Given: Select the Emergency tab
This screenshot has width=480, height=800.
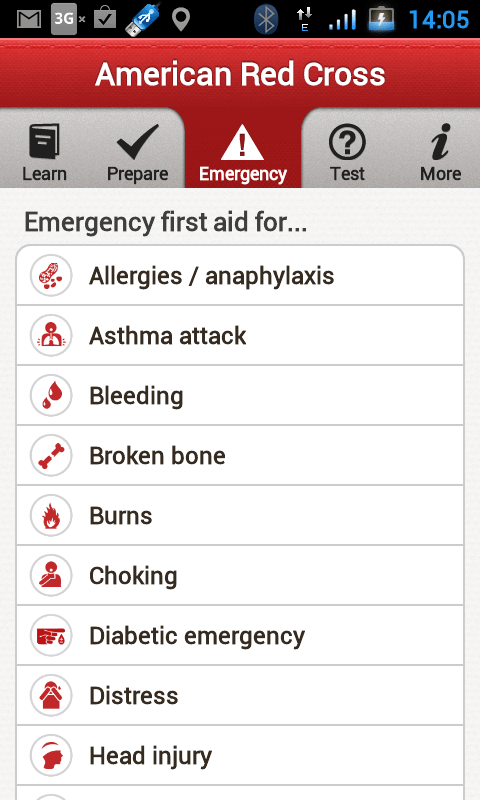Looking at the screenshot, I should tap(243, 152).
